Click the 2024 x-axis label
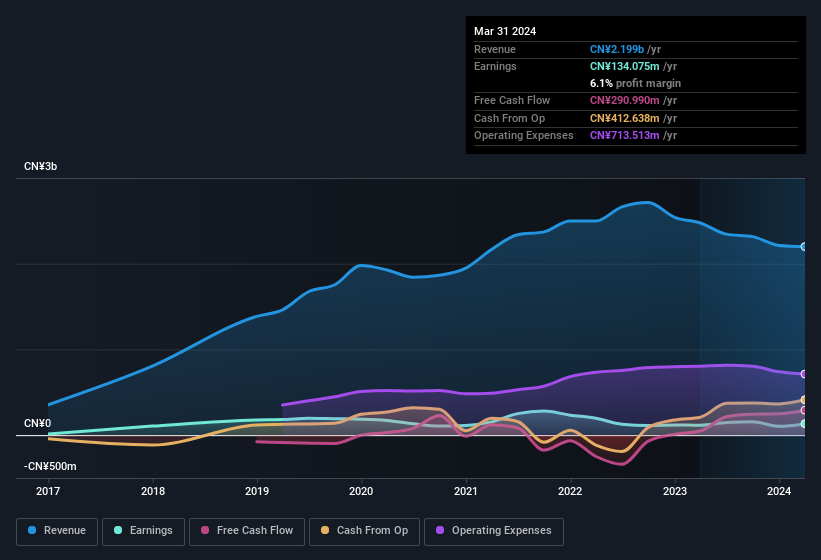Image resolution: width=821 pixels, height=560 pixels. (779, 491)
